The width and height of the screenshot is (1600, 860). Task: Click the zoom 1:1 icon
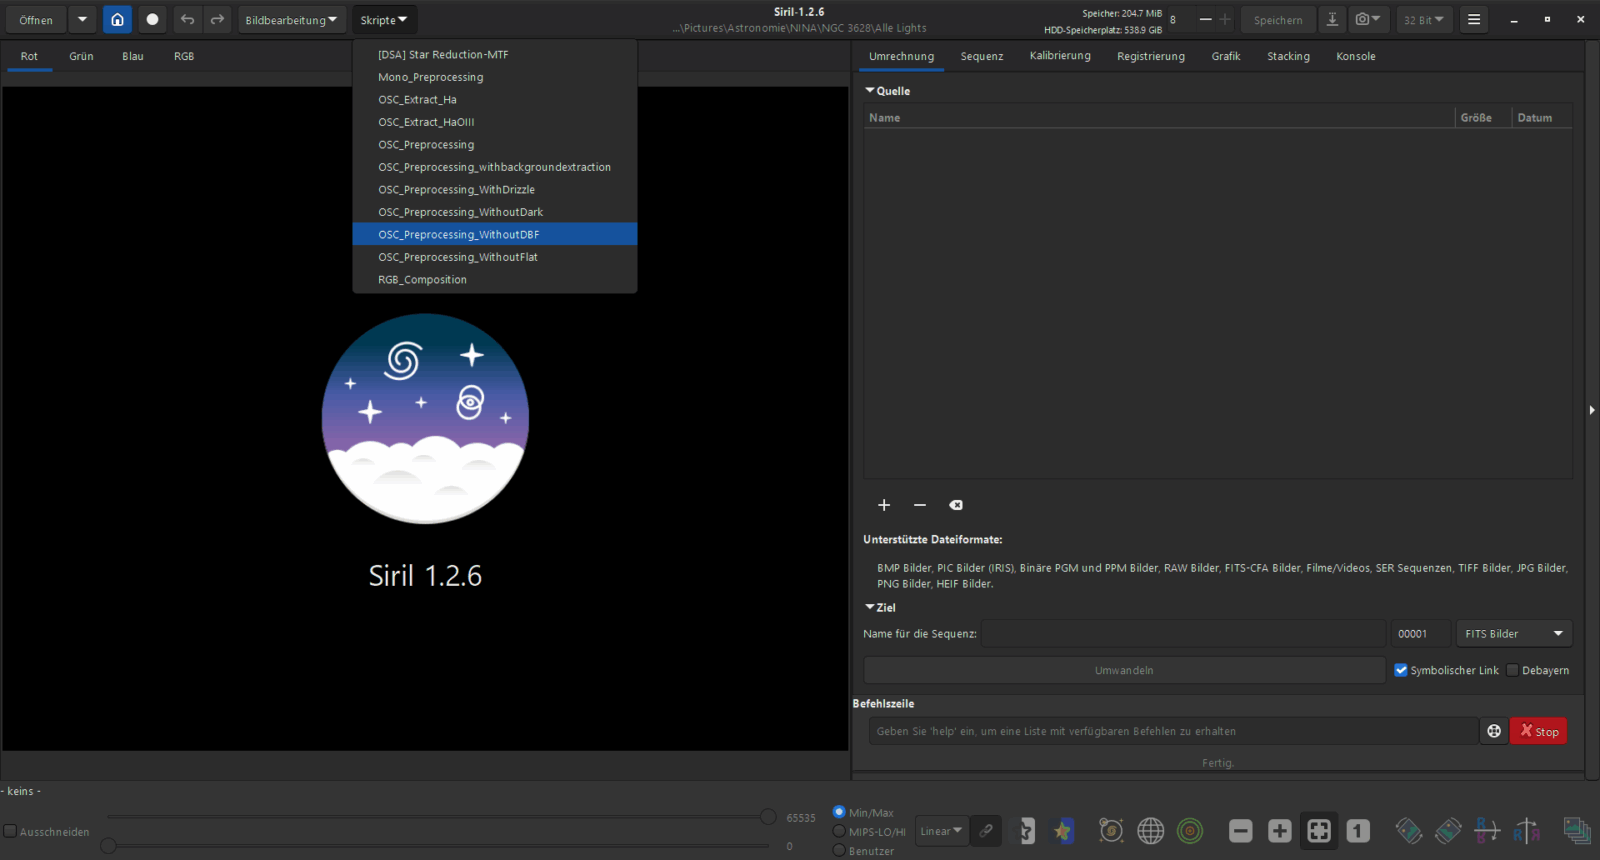[1358, 831]
